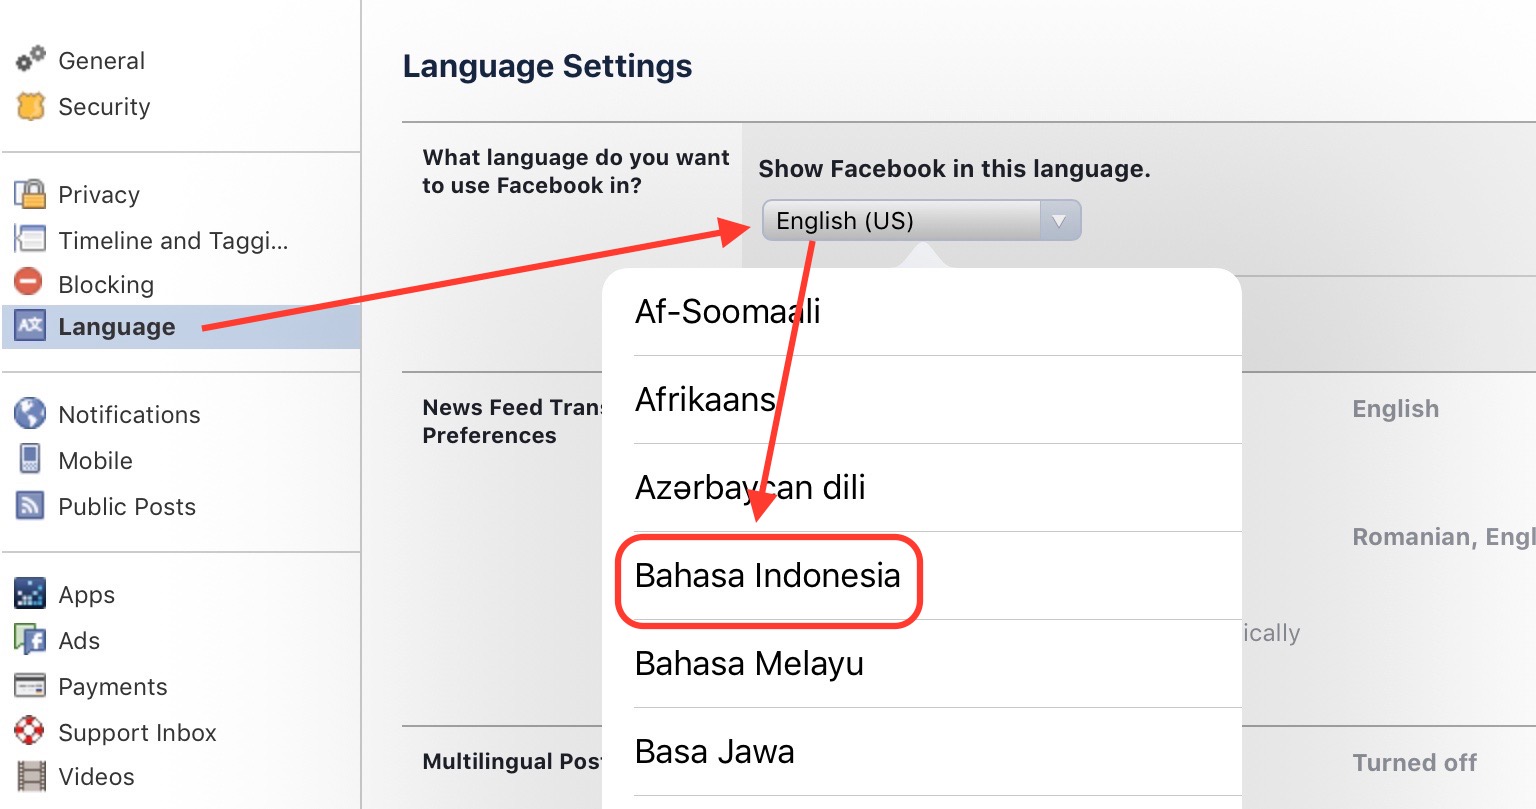Select Bahasa Indonesia from the language list
Screen dimensions: 1536x809
tap(768, 577)
